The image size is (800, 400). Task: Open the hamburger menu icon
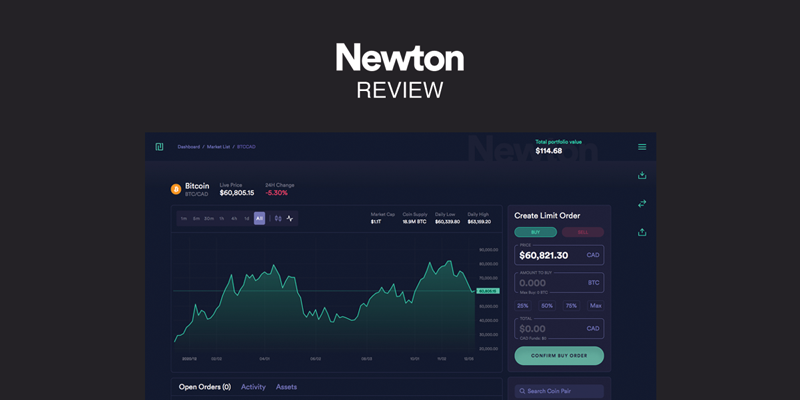point(642,147)
